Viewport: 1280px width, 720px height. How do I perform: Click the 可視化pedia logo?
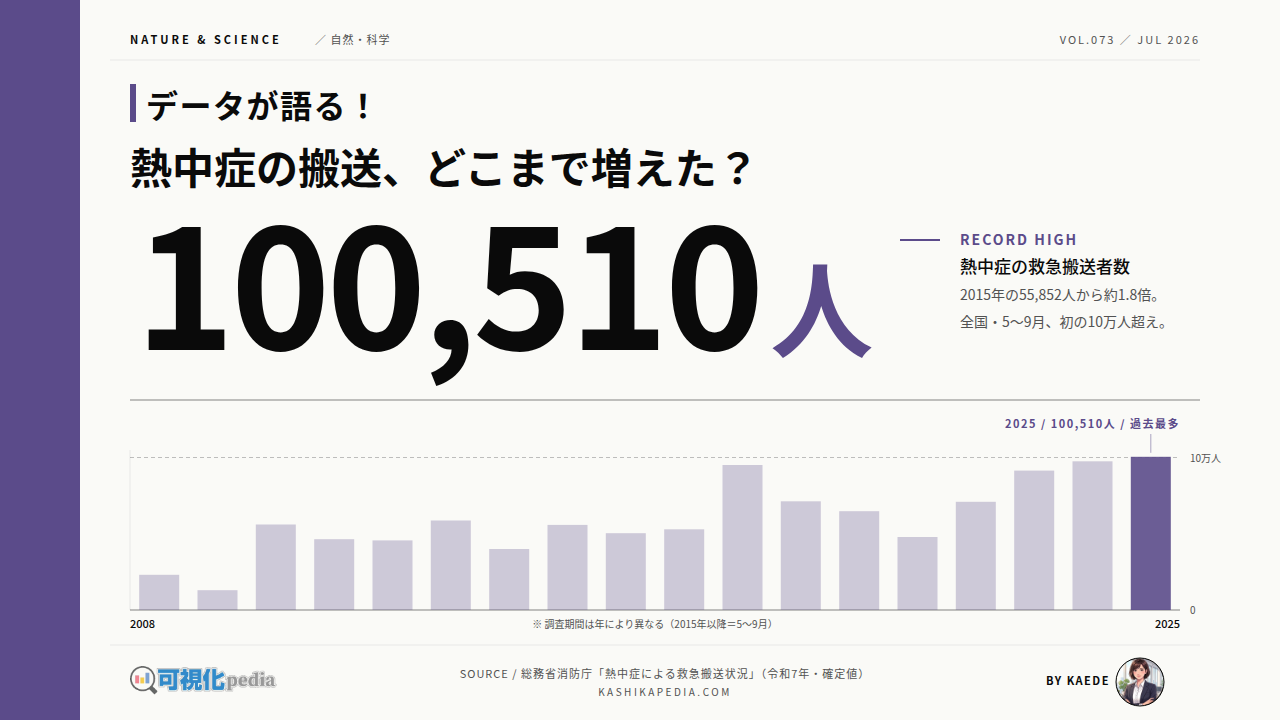pos(203,680)
